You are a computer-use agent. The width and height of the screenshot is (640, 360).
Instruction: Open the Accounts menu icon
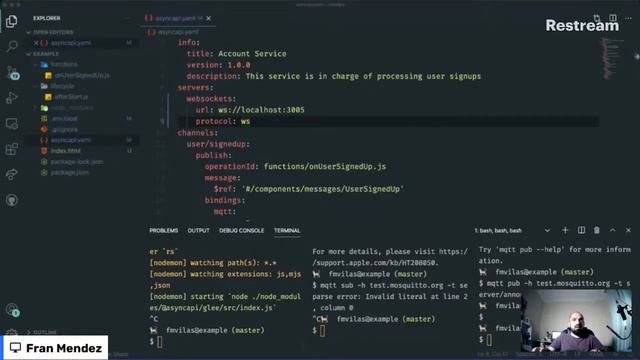[12, 310]
